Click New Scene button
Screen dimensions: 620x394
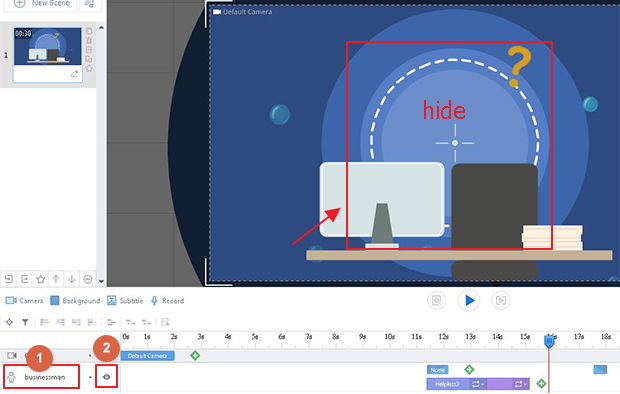[42, 3]
